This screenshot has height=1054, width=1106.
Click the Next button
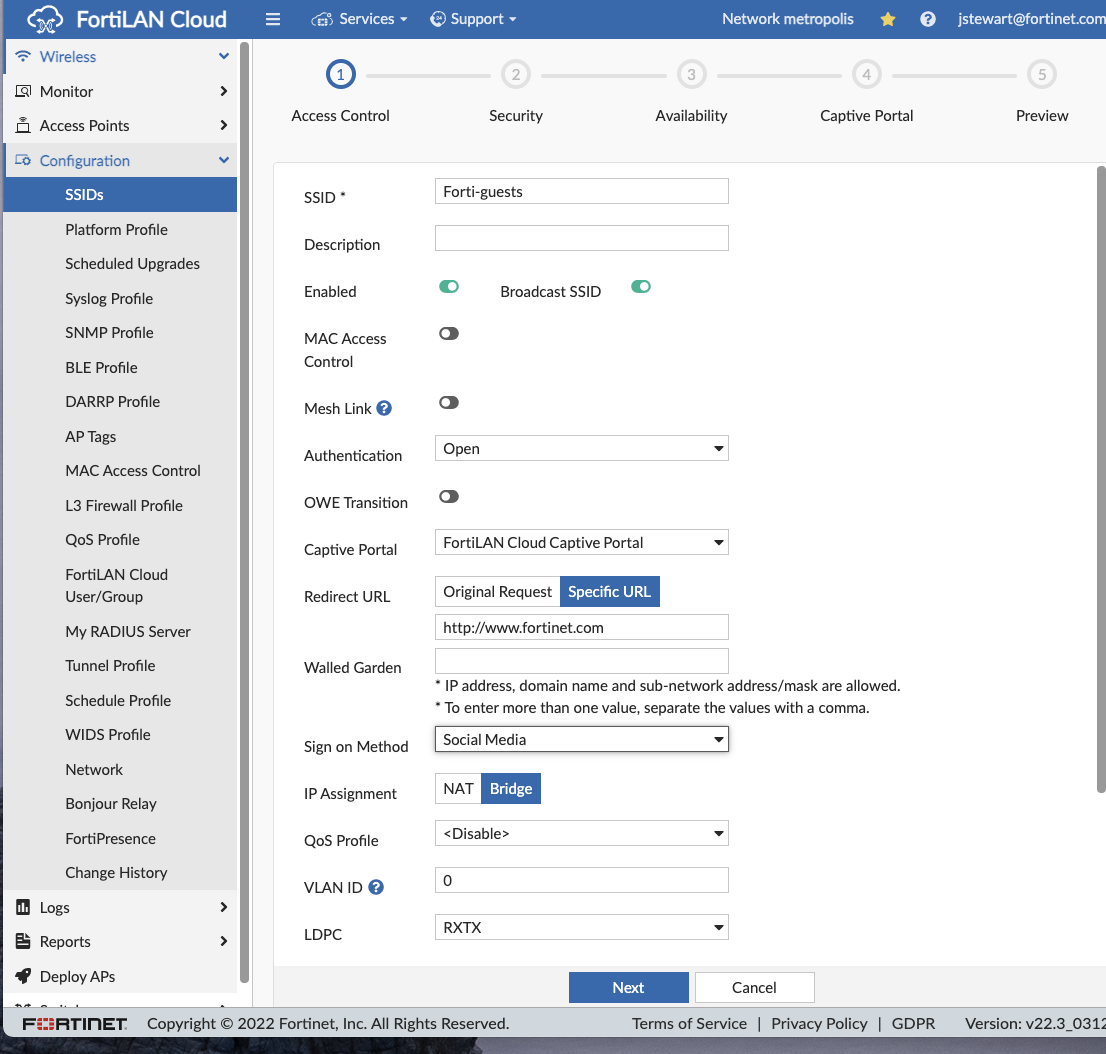pyautogui.click(x=628, y=987)
